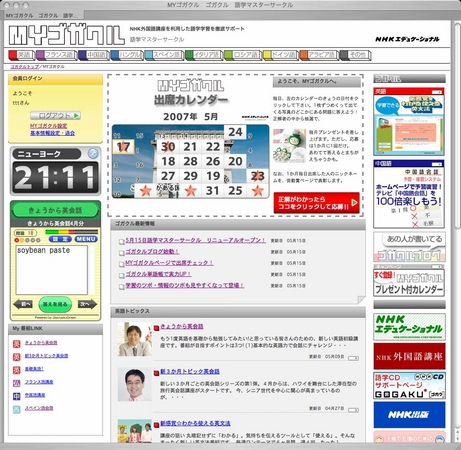Open the その他 language tab
The width and height of the screenshot is (461, 450).
click(355, 55)
